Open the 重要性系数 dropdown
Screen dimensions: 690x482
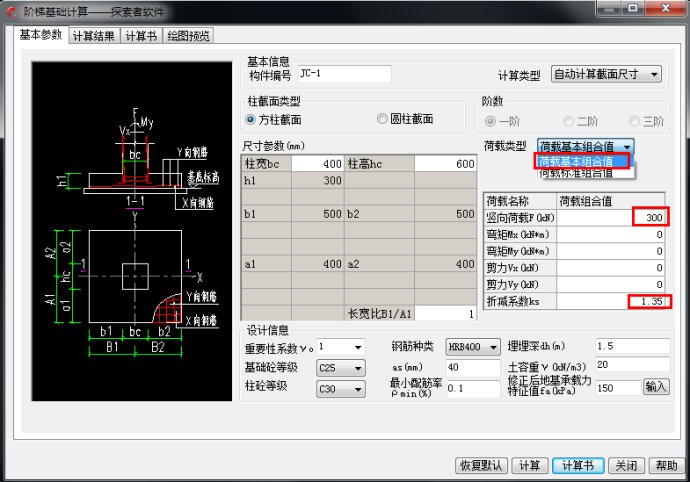(341, 347)
